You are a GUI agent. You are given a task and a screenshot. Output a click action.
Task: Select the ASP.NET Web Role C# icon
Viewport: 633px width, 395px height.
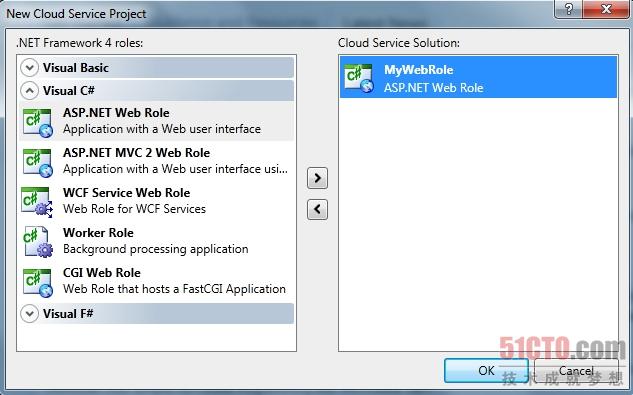pyautogui.click(x=38, y=123)
